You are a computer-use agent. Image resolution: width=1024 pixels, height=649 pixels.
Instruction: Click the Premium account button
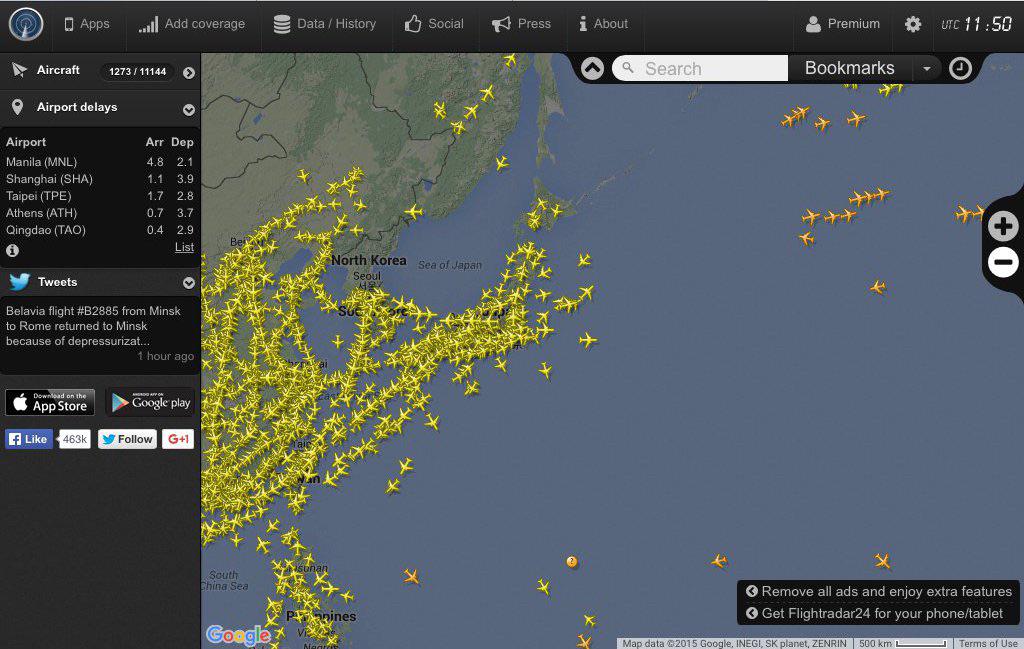[842, 24]
